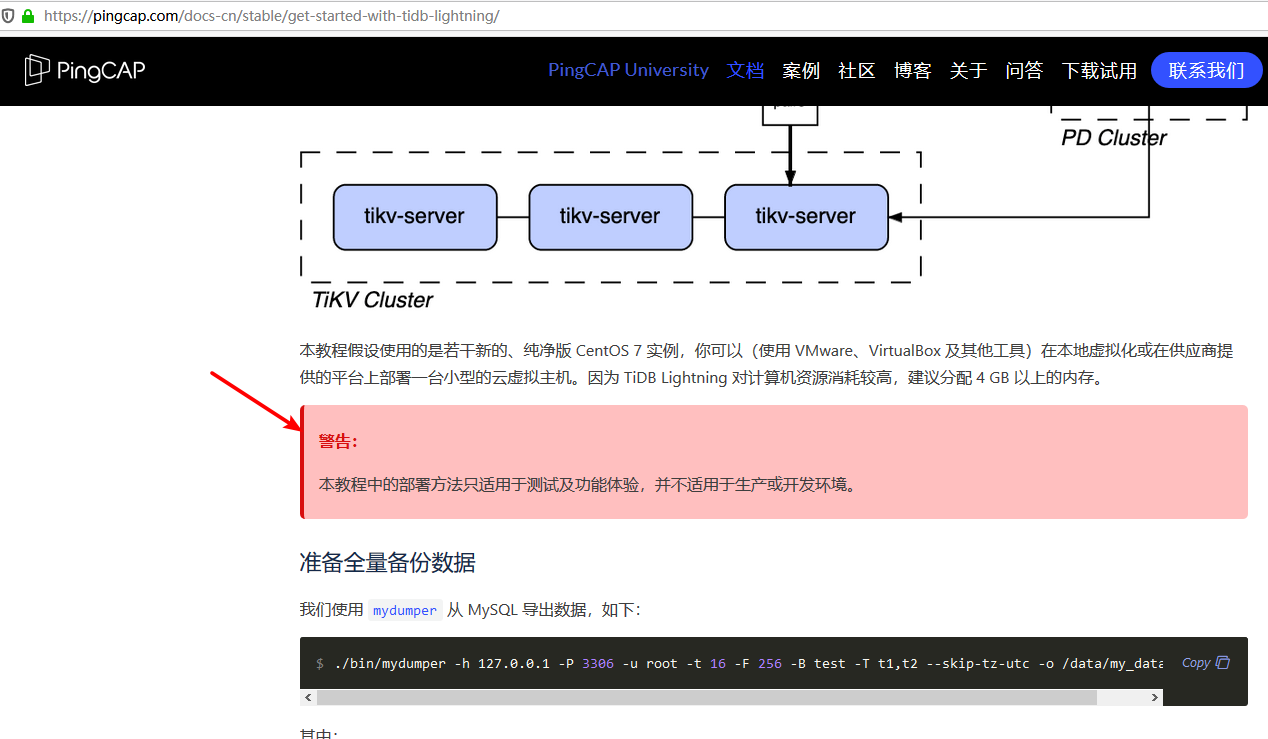This screenshot has height=739, width=1268.
Task: Click warning text 本教程中的部署方法只适用于测试
Action: click(x=588, y=485)
